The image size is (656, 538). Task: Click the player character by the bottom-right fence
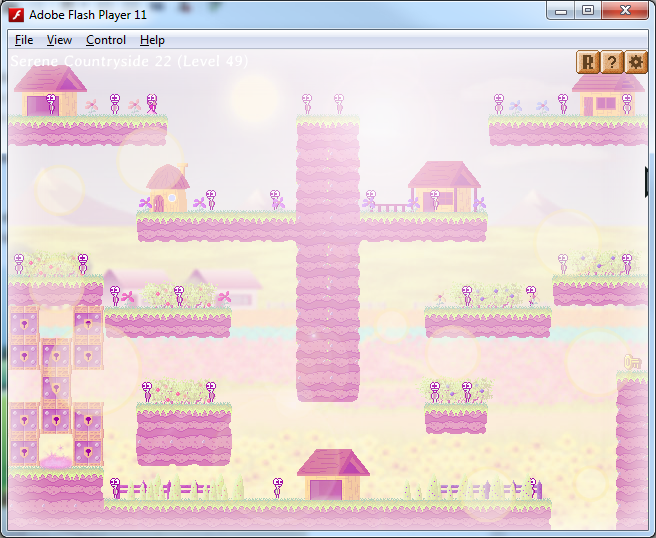534,487
